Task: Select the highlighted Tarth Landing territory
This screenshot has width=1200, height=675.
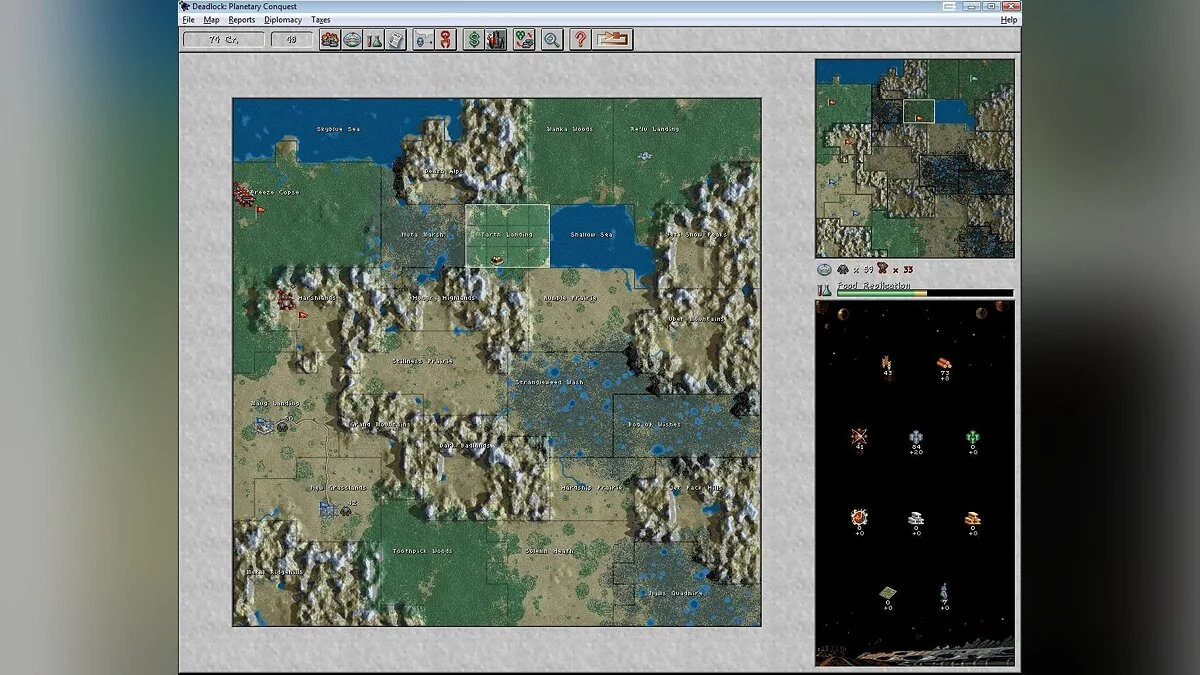Action: pos(507,236)
